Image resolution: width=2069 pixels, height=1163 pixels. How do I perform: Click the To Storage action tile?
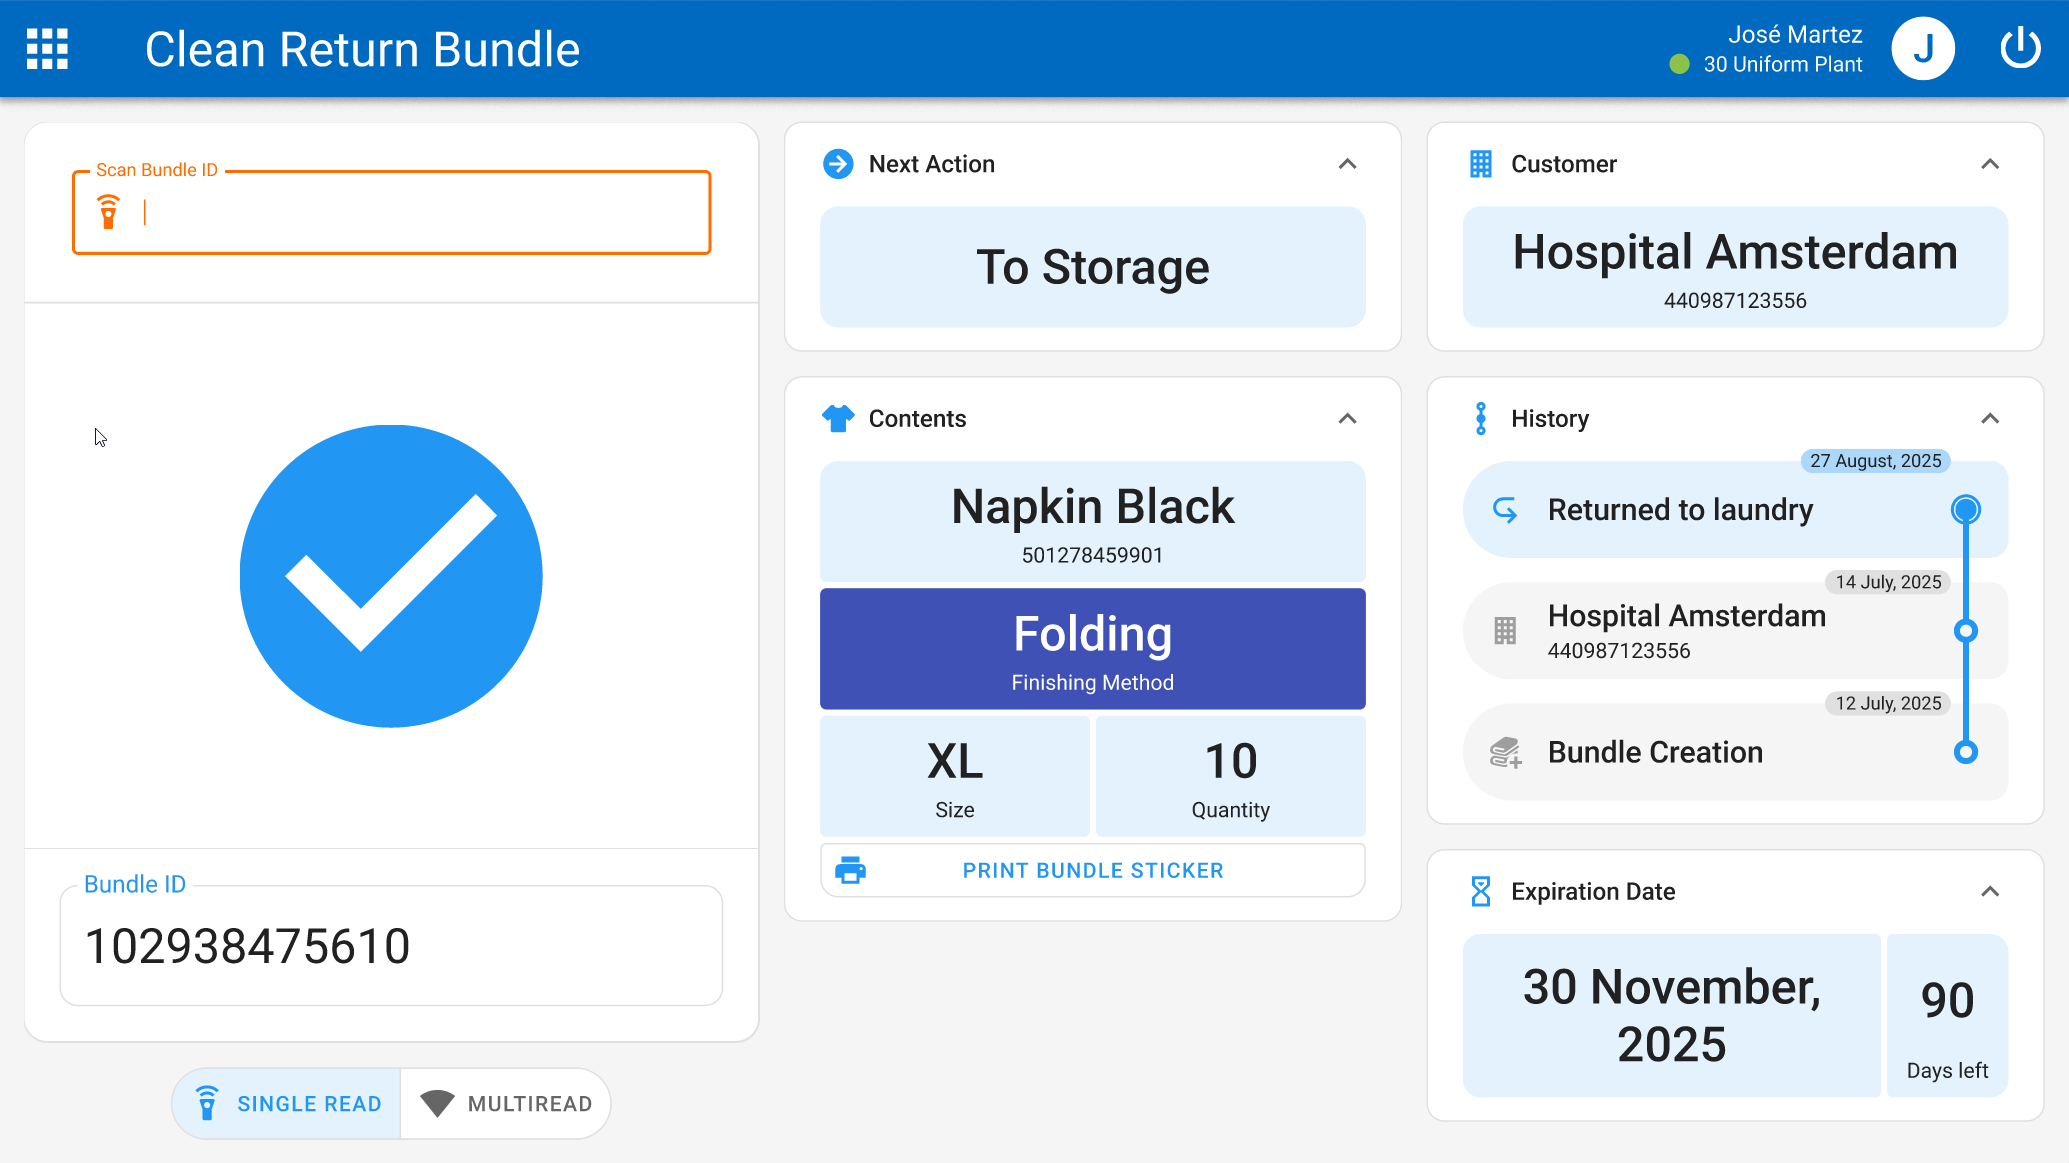(x=1092, y=267)
